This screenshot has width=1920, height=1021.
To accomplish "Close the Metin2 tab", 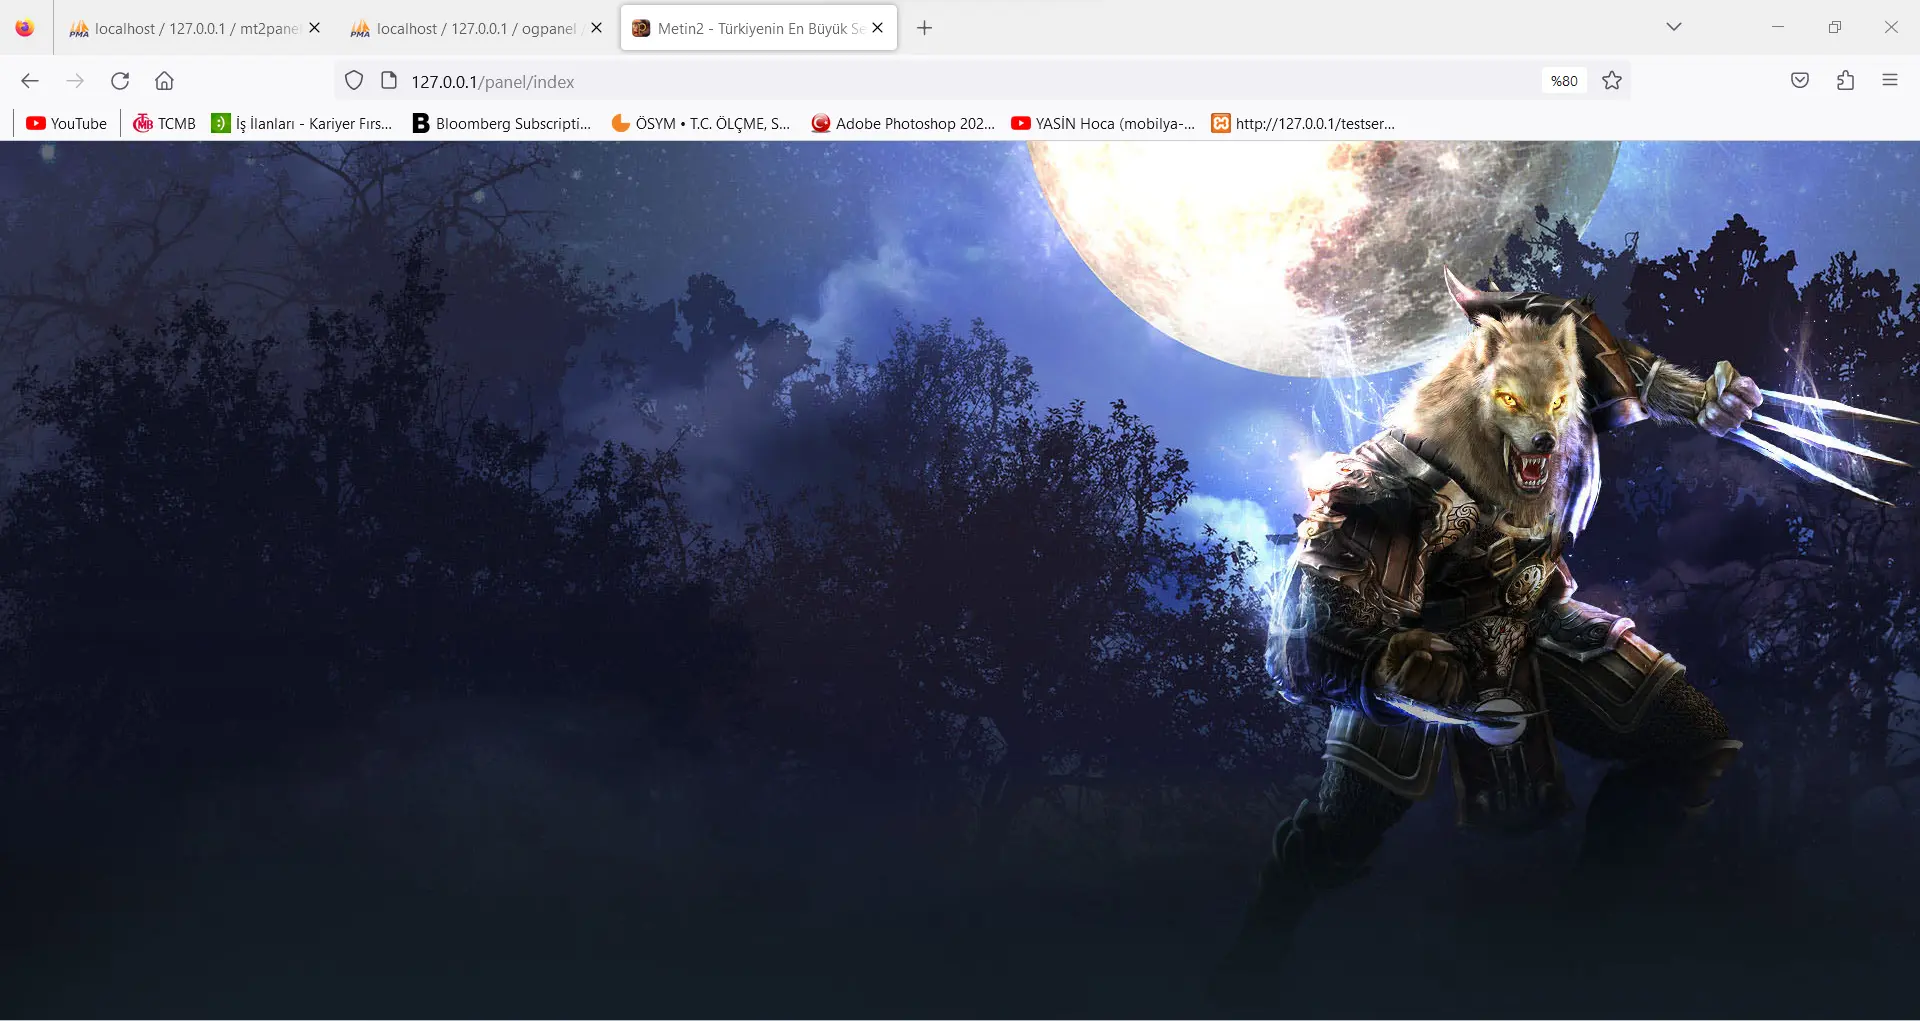I will (878, 28).
